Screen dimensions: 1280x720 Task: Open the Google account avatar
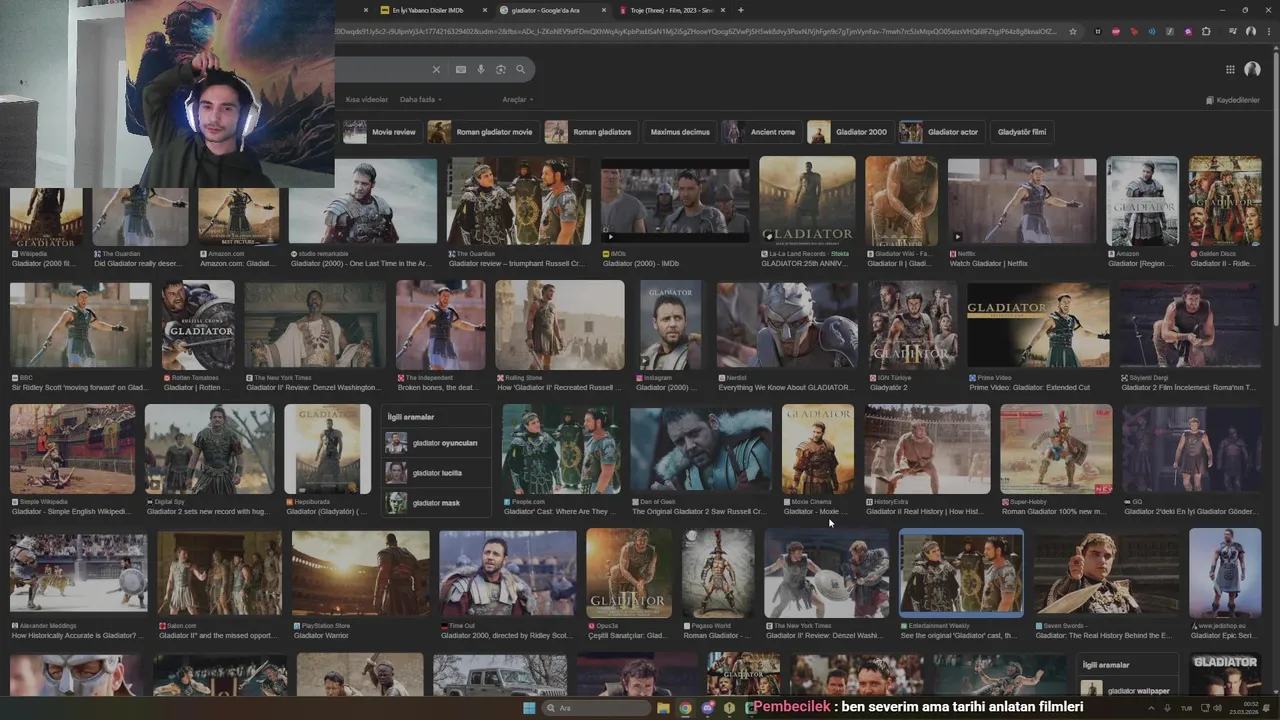point(1252,70)
